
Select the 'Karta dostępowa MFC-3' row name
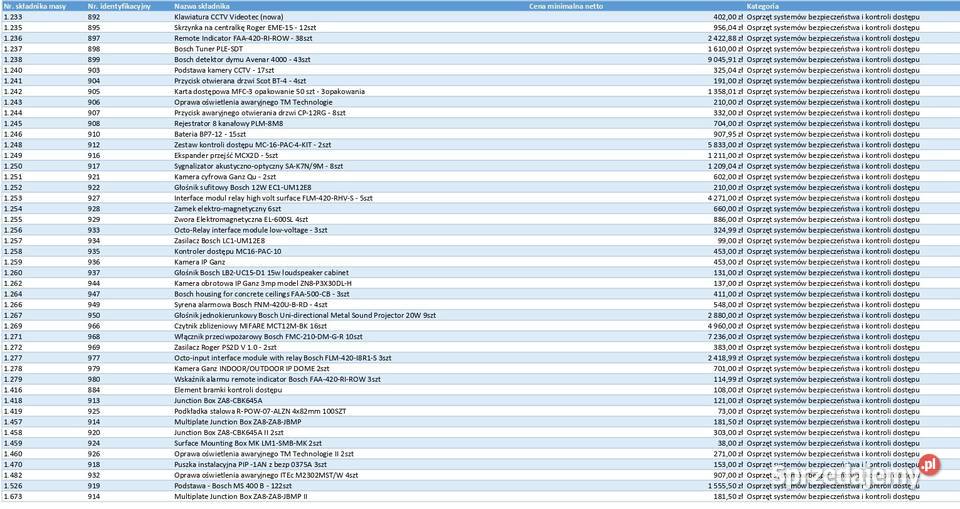pyautogui.click(x=269, y=91)
